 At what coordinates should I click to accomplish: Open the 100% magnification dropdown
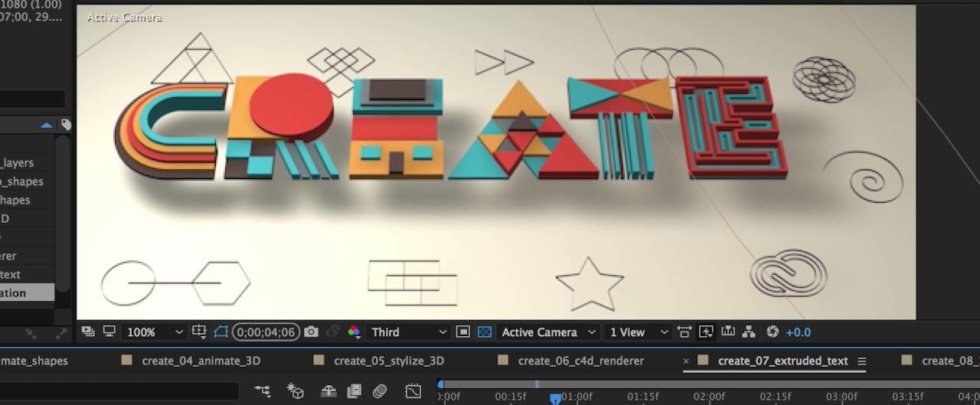click(x=154, y=332)
